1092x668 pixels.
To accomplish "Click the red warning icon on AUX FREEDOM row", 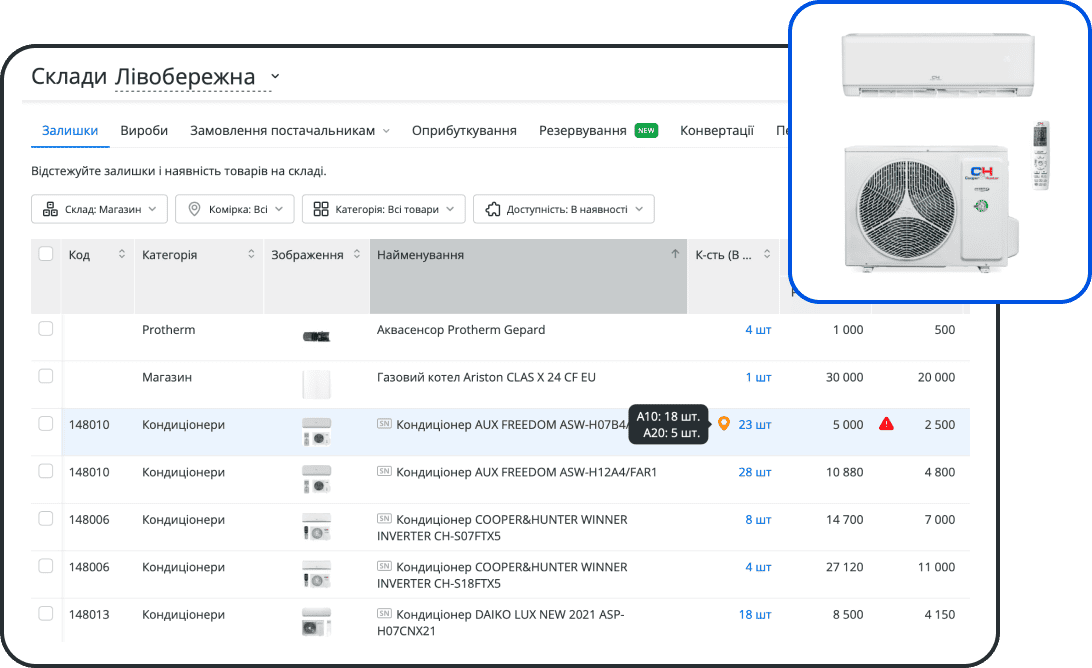I will pos(886,424).
